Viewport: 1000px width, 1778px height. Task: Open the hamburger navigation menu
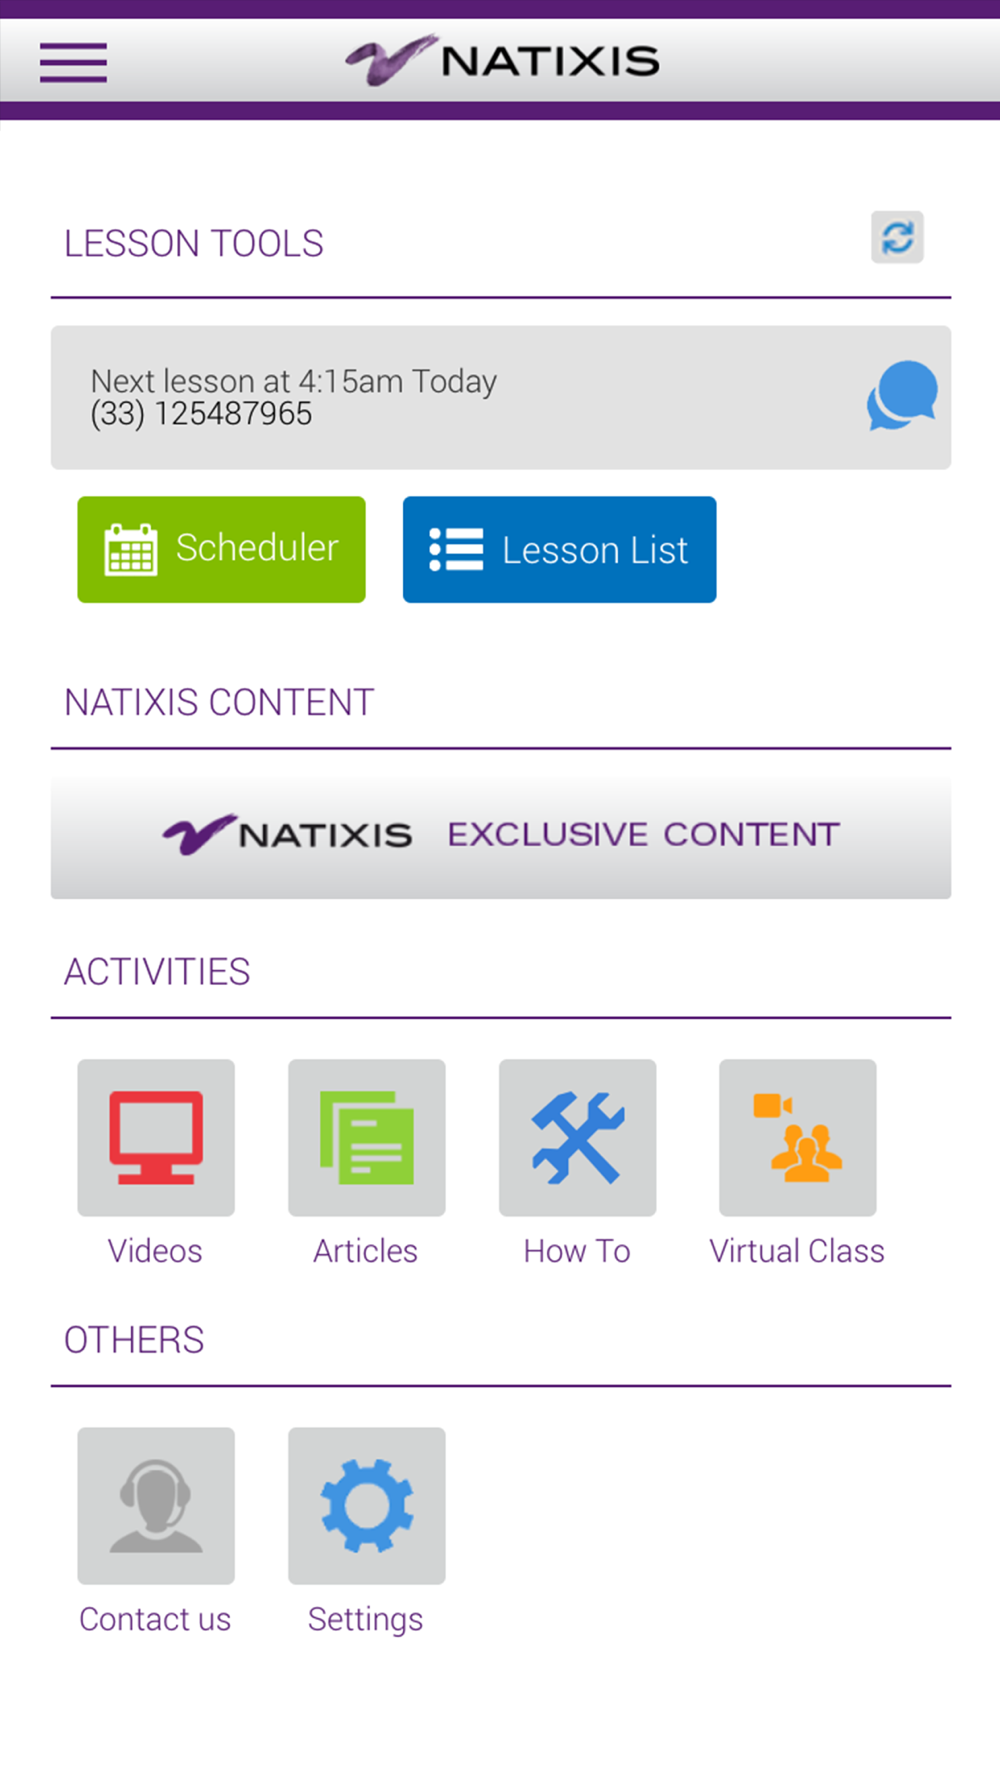pyautogui.click(x=73, y=62)
